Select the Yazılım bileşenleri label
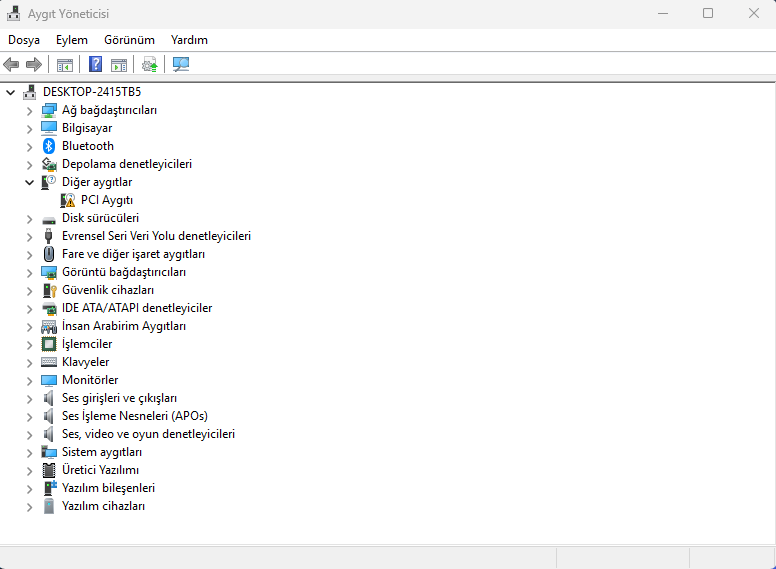This screenshot has width=776, height=569. click(x=108, y=488)
